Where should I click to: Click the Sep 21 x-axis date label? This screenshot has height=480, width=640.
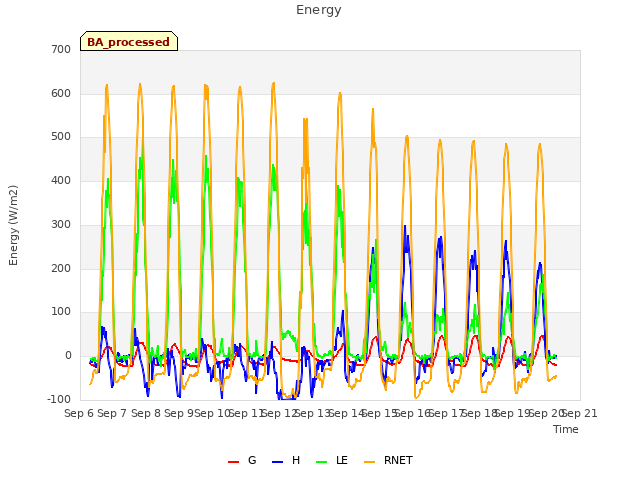coord(580,413)
